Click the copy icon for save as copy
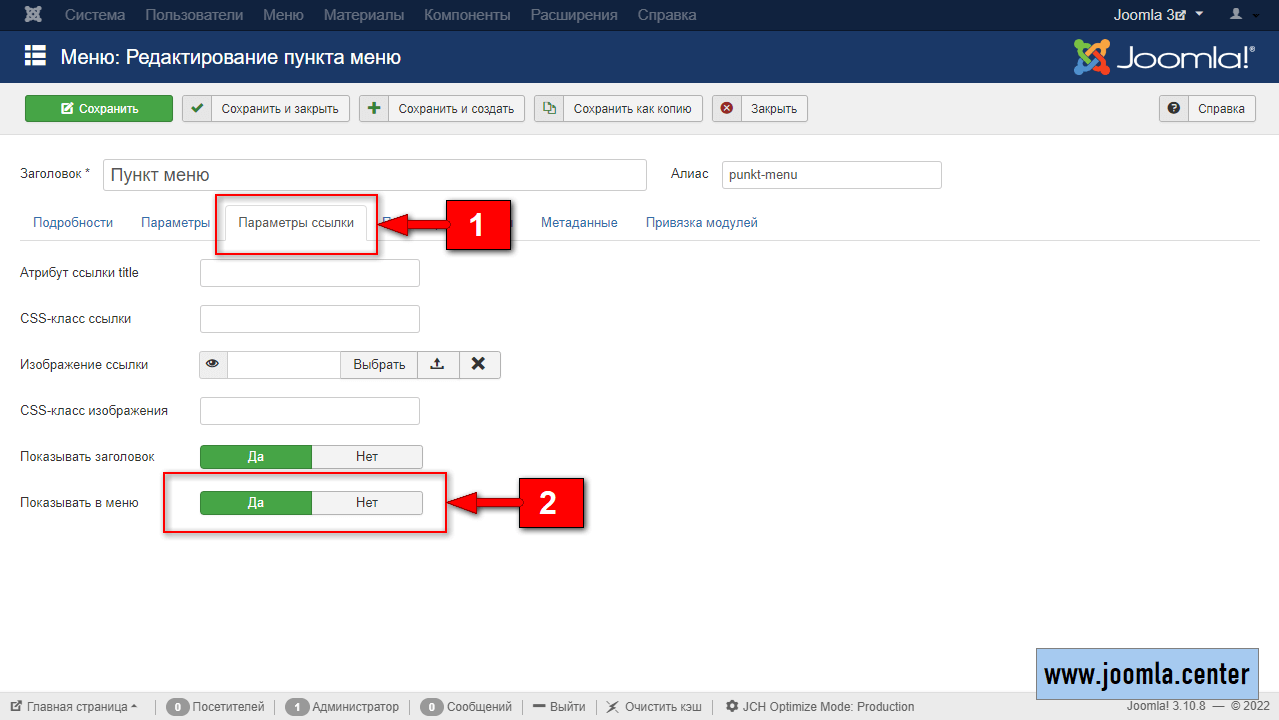 (x=549, y=109)
